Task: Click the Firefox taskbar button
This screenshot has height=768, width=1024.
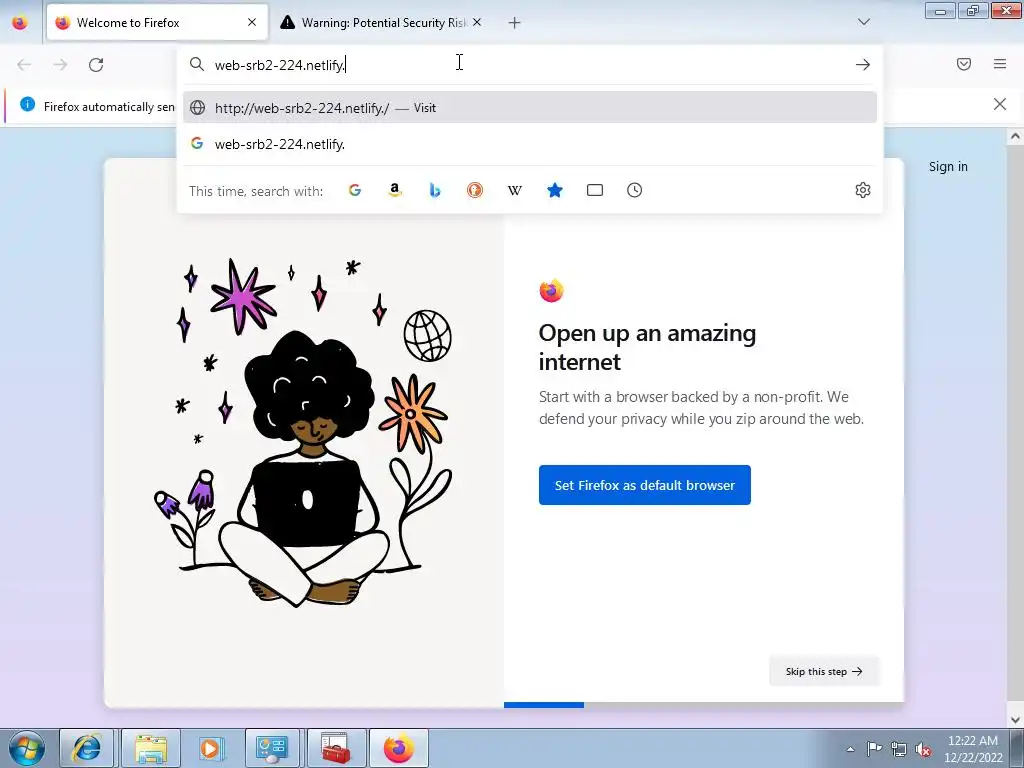Action: 399,748
